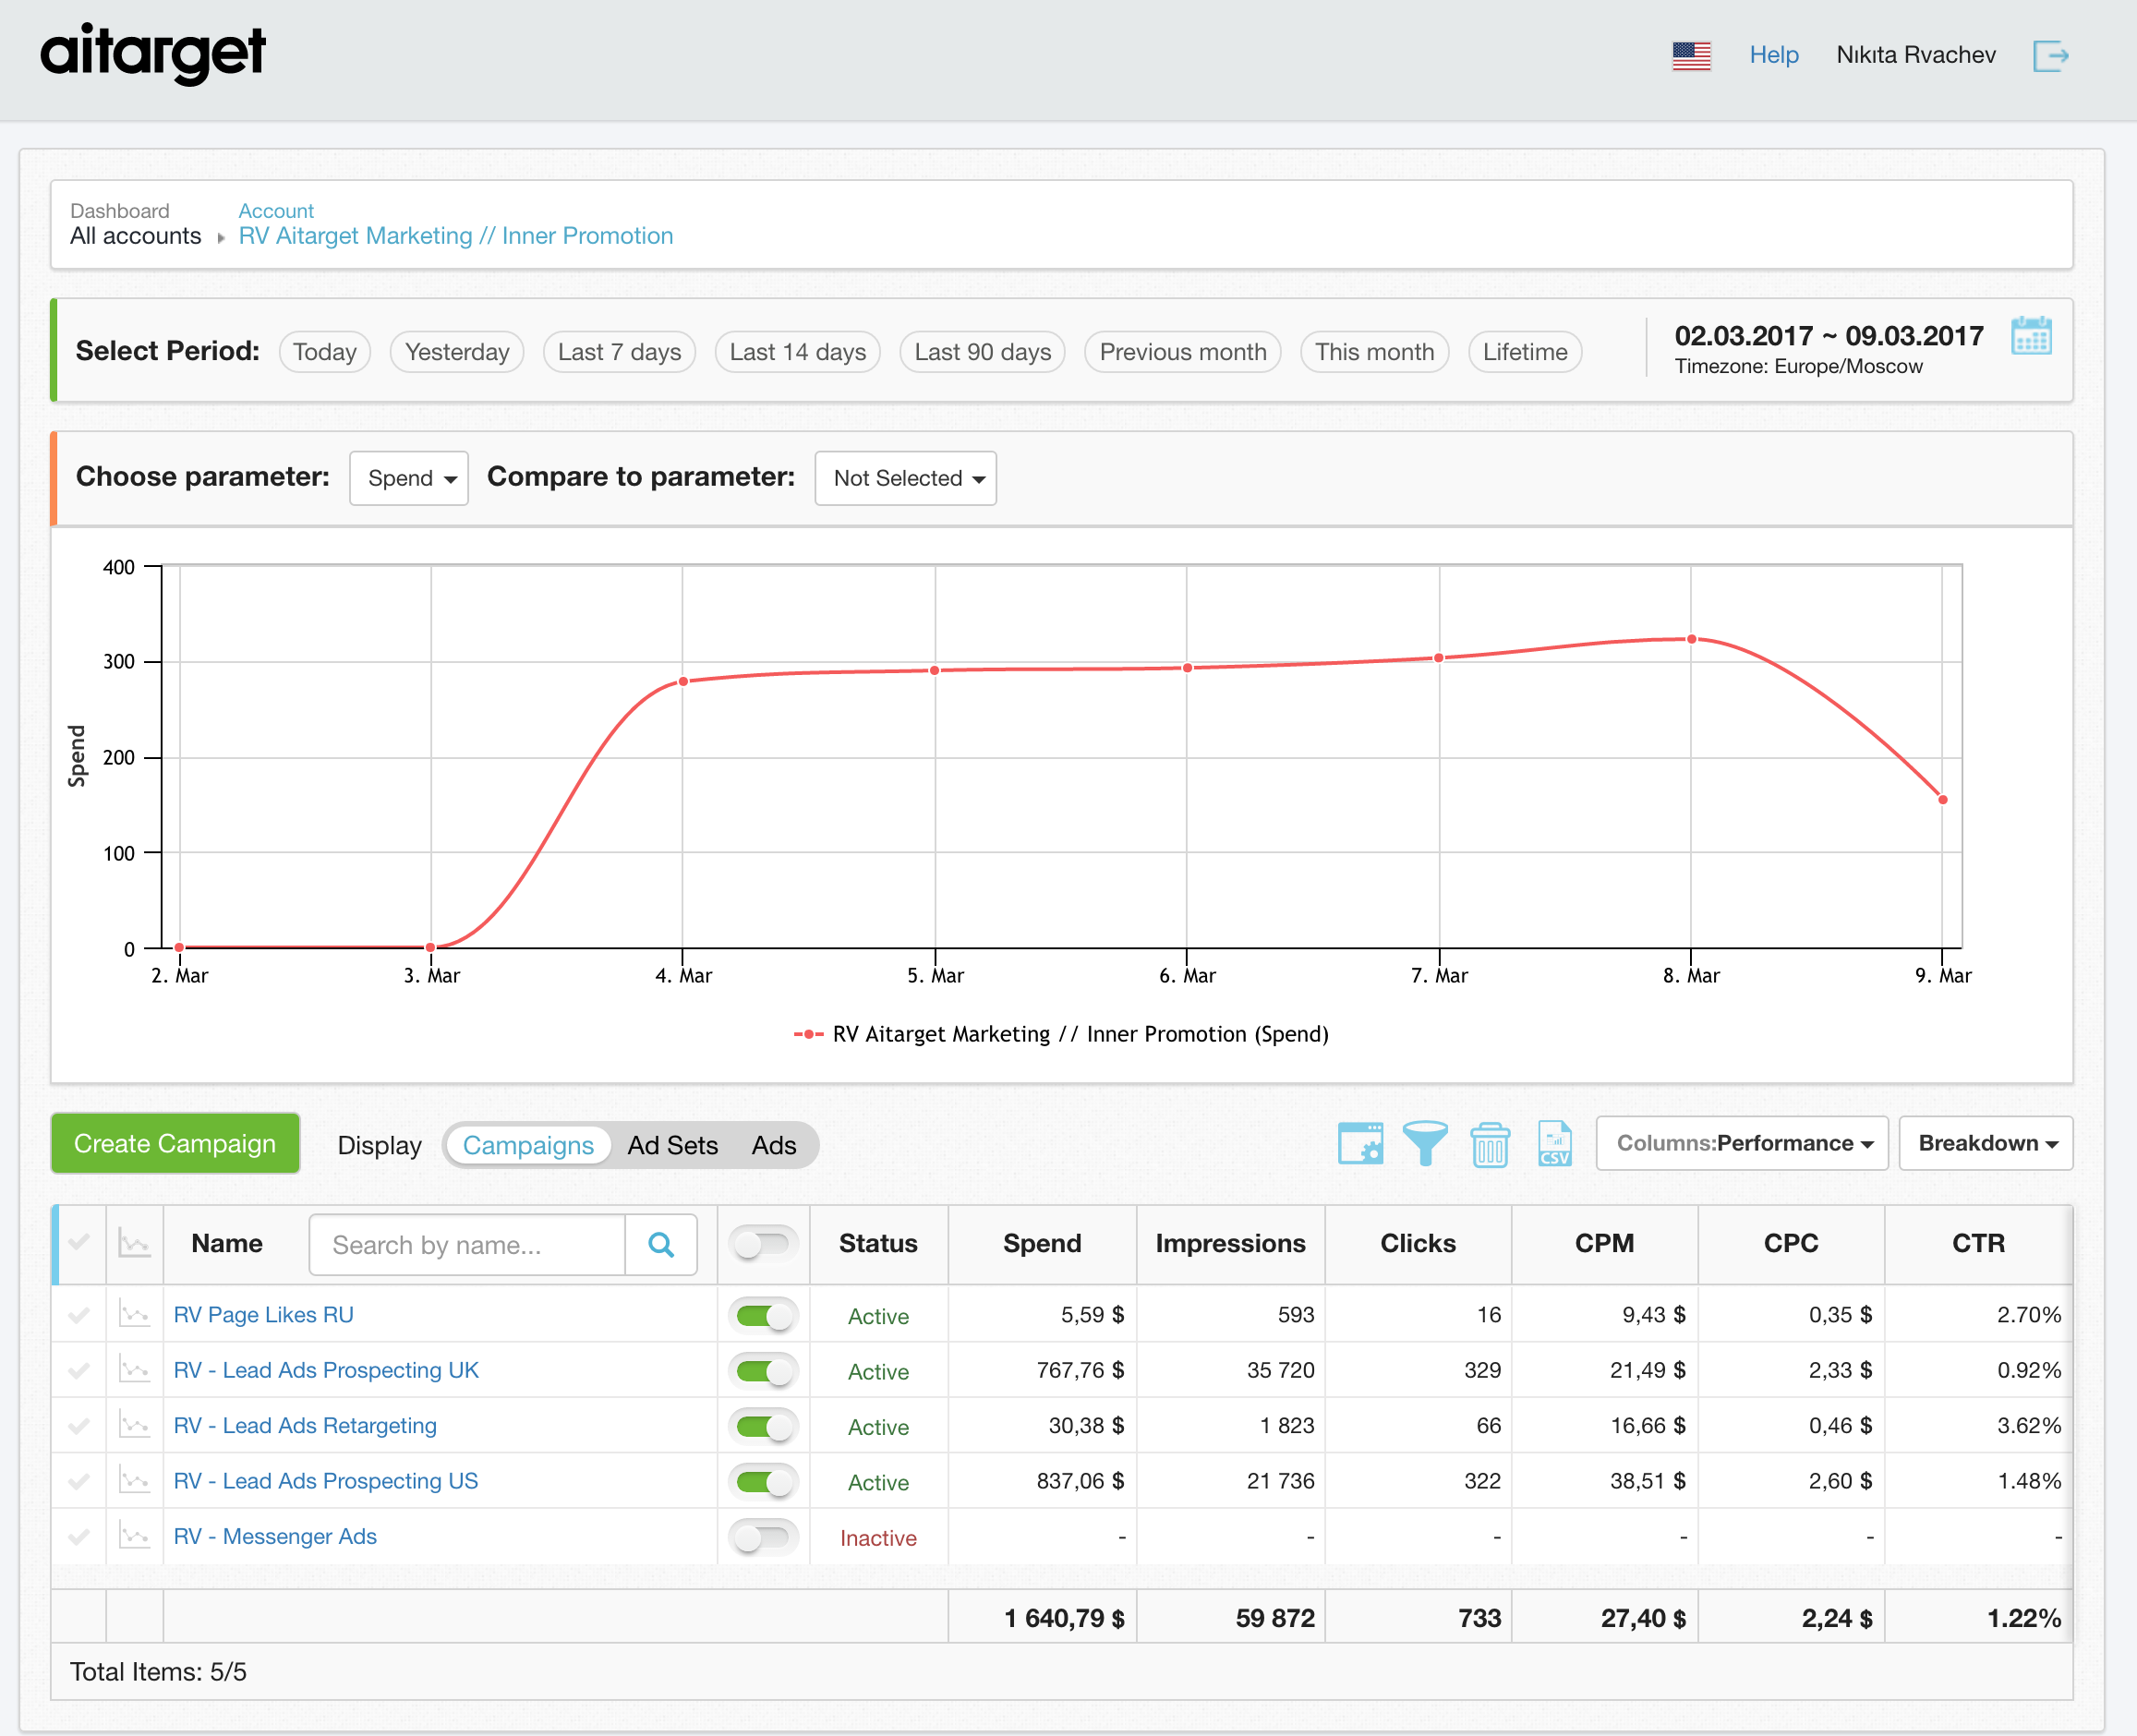Turn off Lead Ads Prospecting US campaign switch
Image resolution: width=2137 pixels, height=1736 pixels.
[x=764, y=1481]
